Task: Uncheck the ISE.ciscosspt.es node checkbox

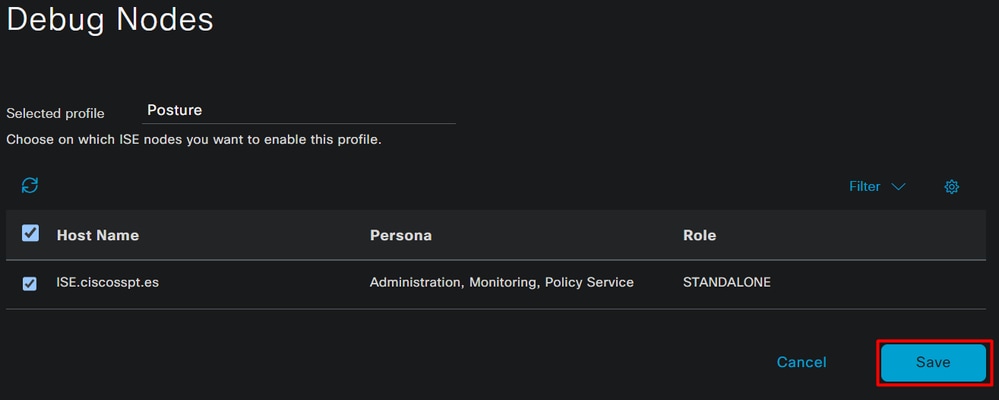Action: click(29, 283)
